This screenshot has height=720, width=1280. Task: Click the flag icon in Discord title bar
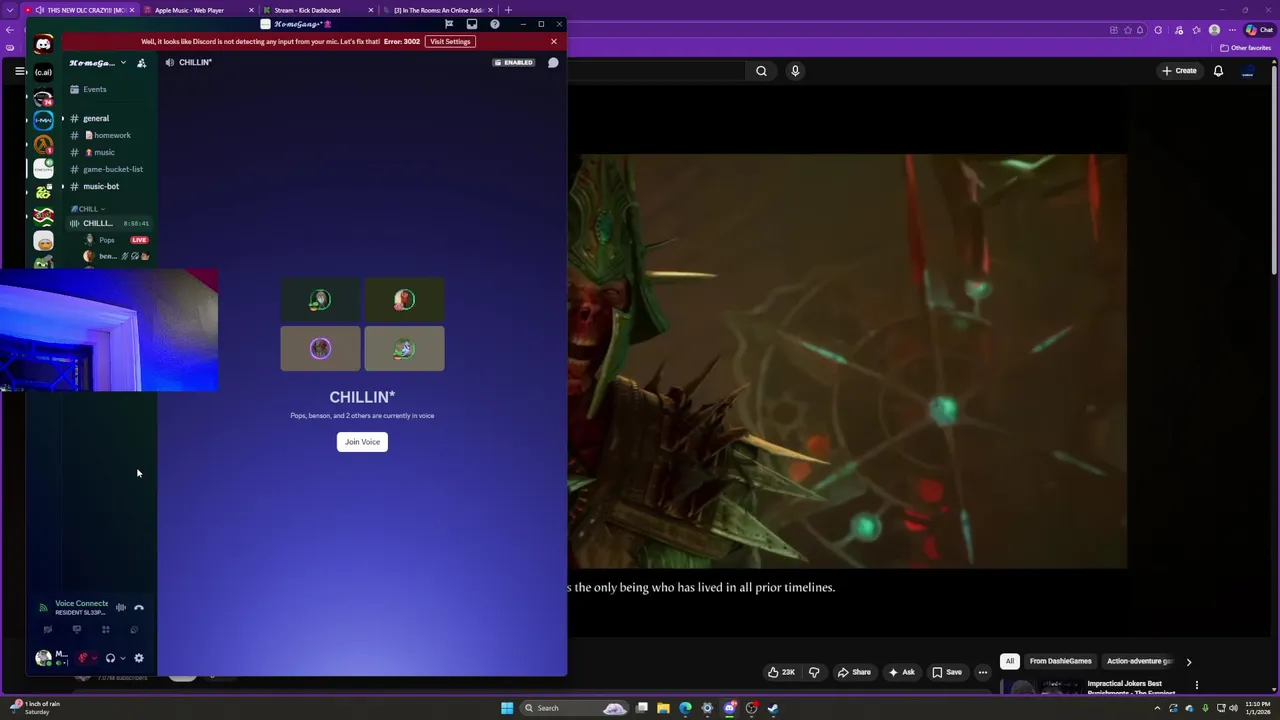[x=449, y=24]
